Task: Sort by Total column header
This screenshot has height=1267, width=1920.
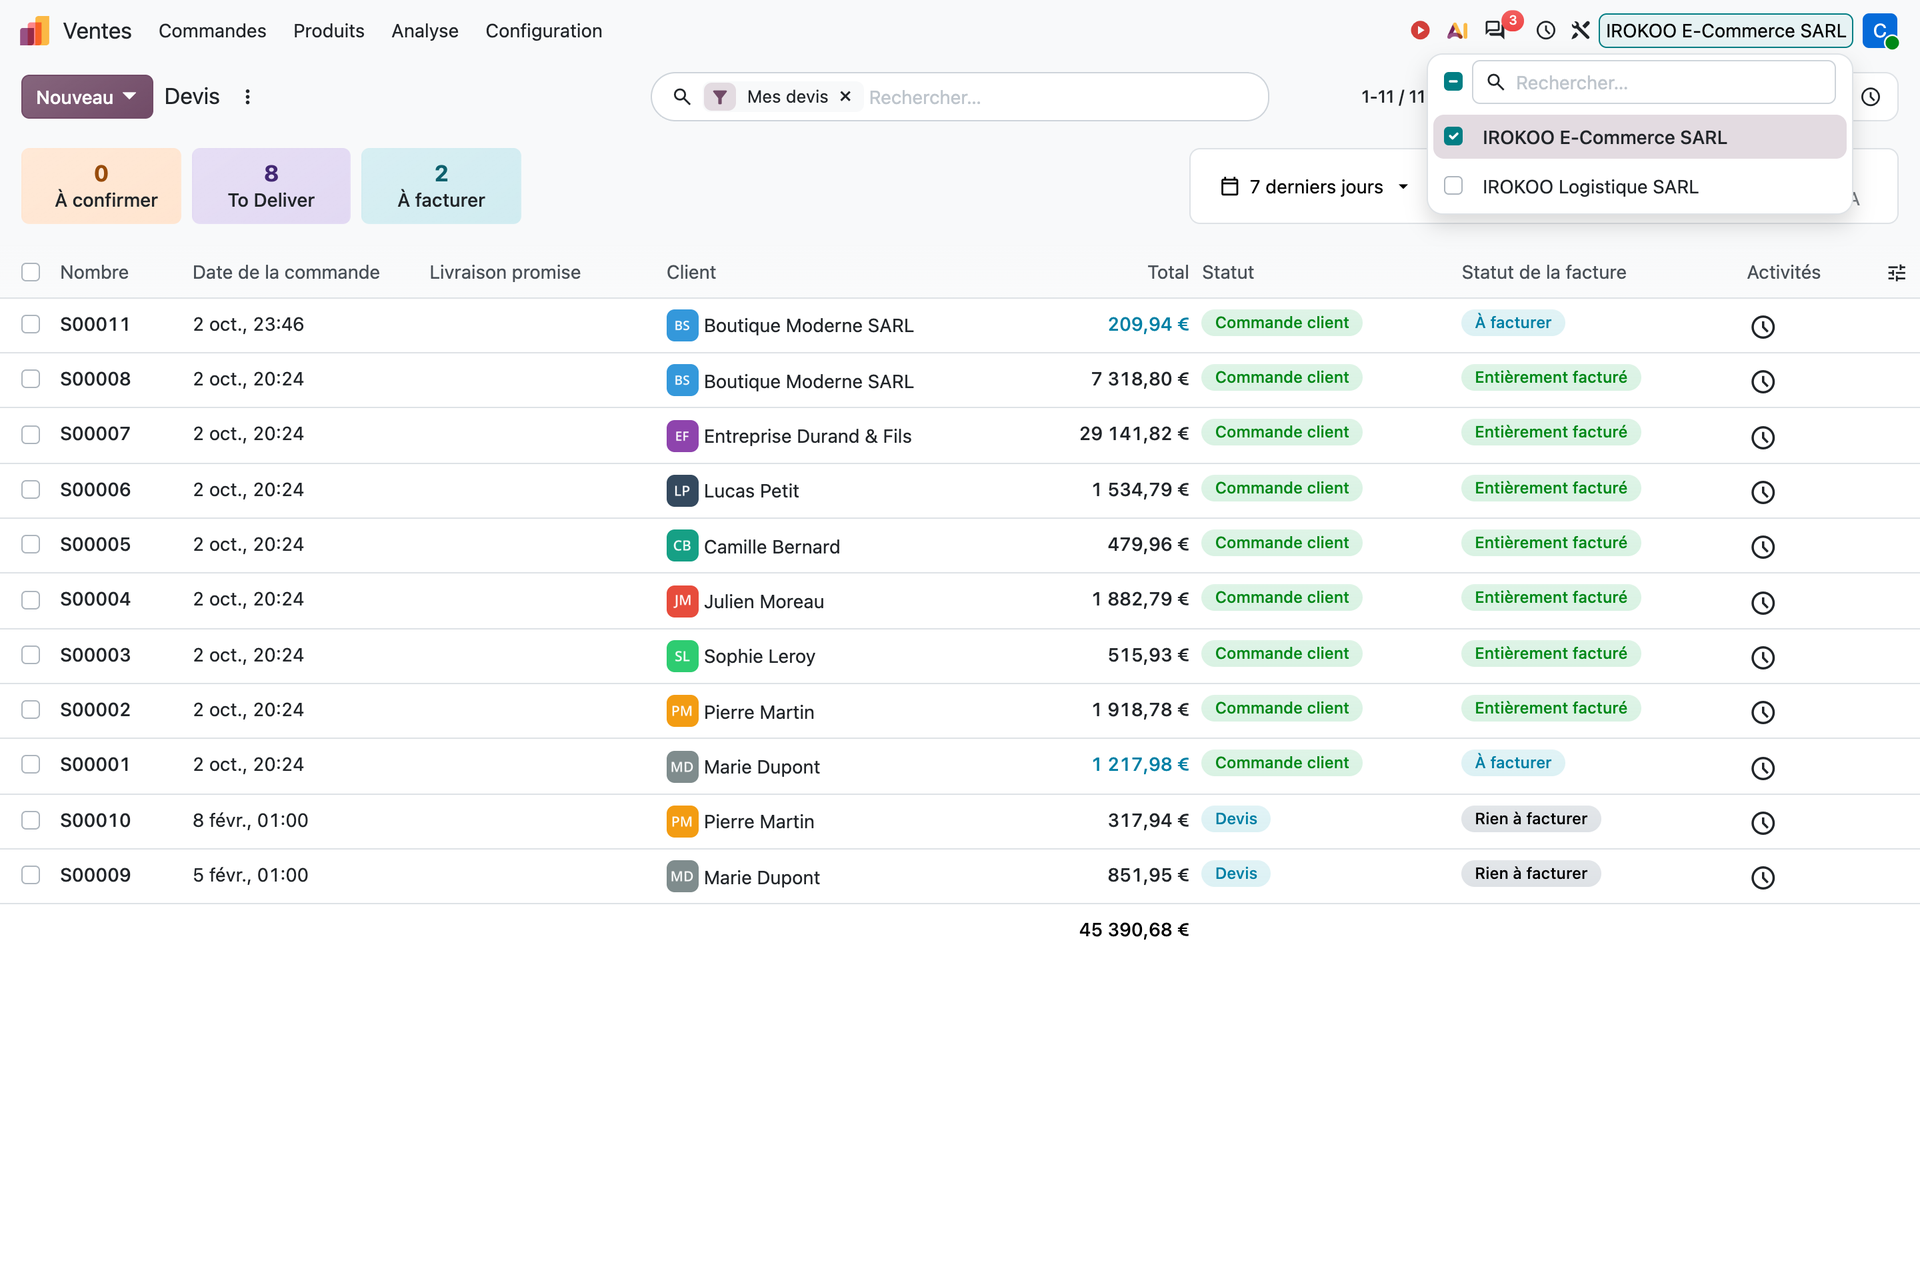Action: point(1167,272)
